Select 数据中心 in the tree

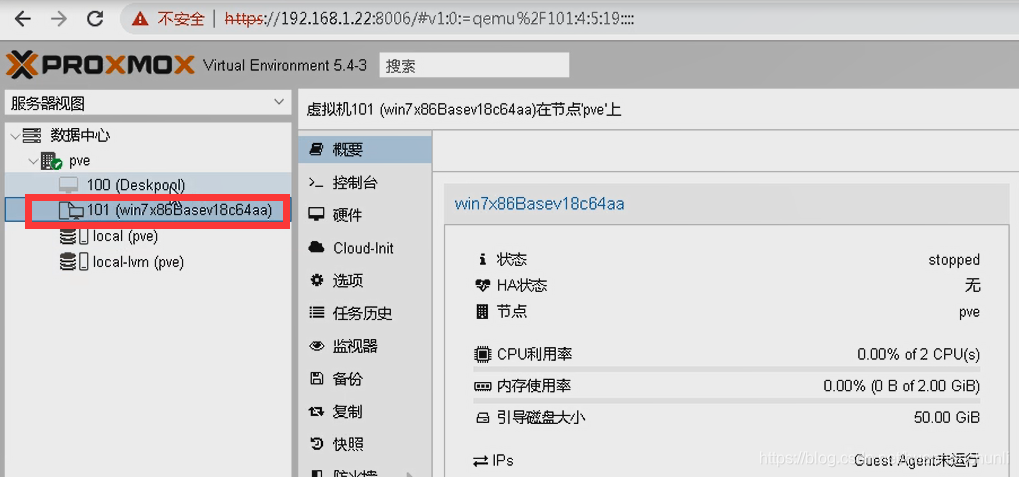pos(81,136)
